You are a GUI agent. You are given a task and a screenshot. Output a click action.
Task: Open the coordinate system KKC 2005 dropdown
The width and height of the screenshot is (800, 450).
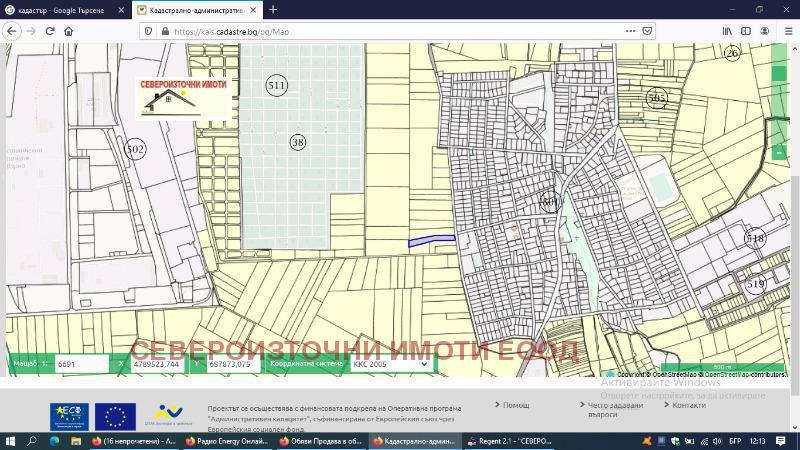pos(390,364)
